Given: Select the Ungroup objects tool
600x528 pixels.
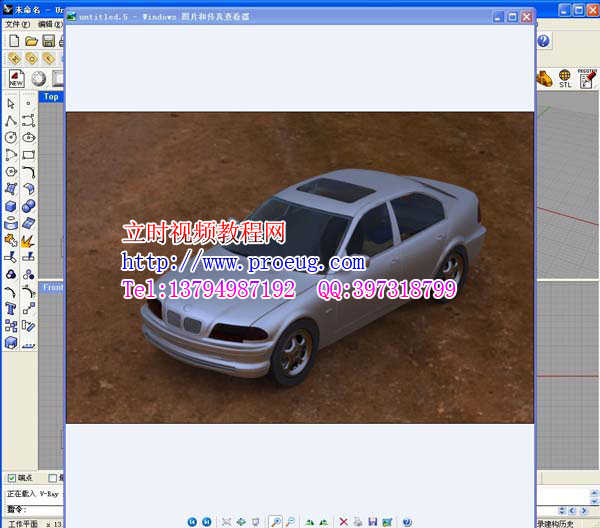Looking at the screenshot, I should [x=28, y=274].
